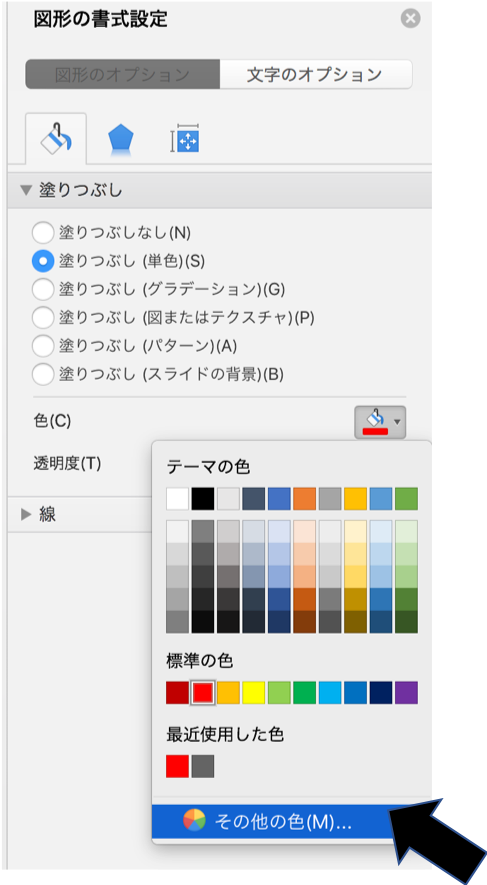Select 塗りつぶし (図またはテクスチャ) option

click(43, 317)
